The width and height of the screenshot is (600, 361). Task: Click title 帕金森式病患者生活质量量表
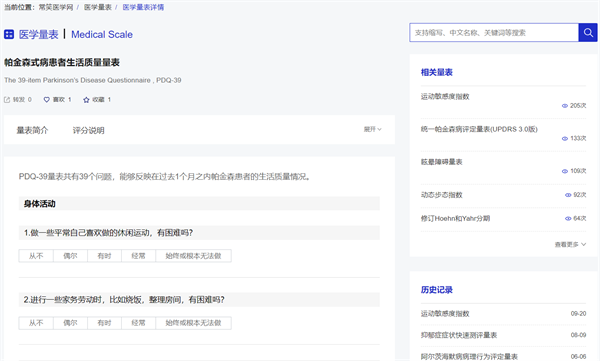click(x=62, y=62)
